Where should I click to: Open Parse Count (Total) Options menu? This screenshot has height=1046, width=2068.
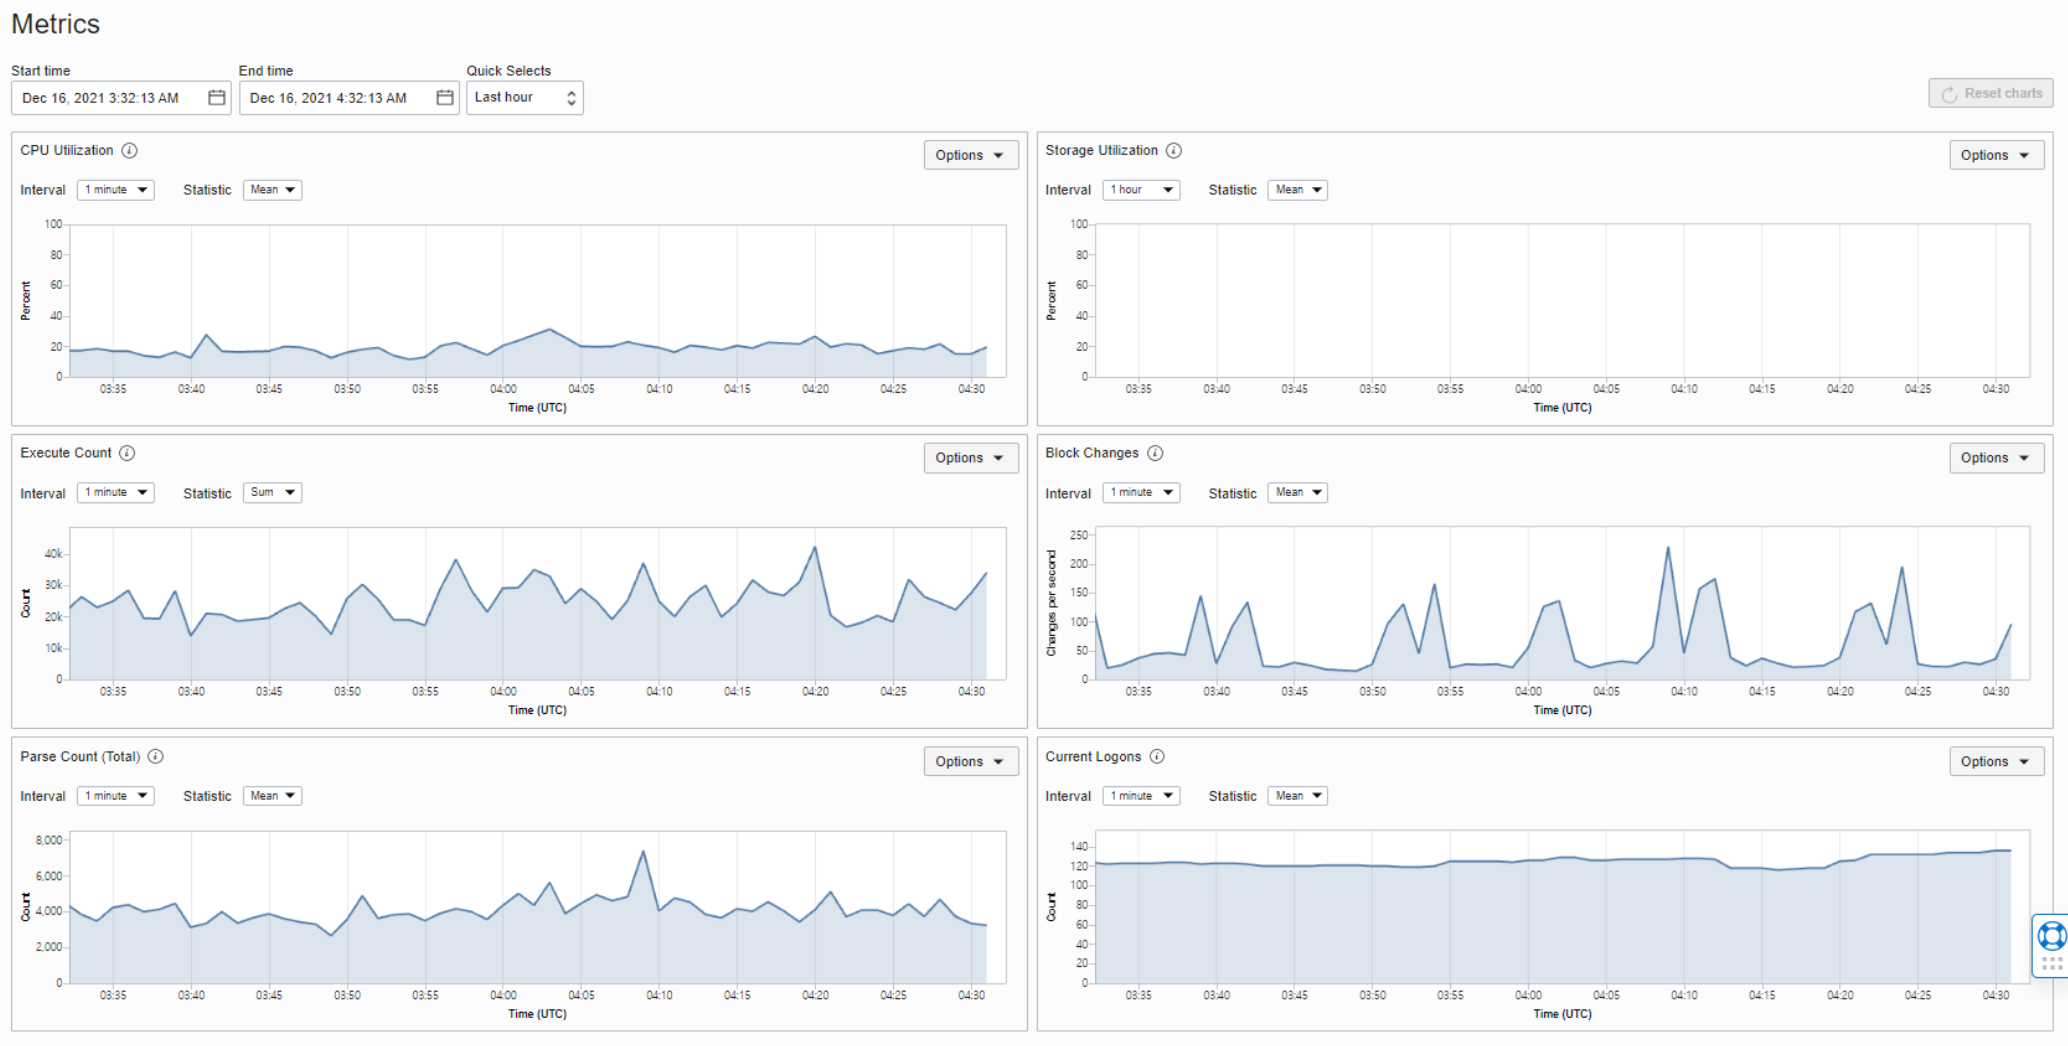point(970,761)
